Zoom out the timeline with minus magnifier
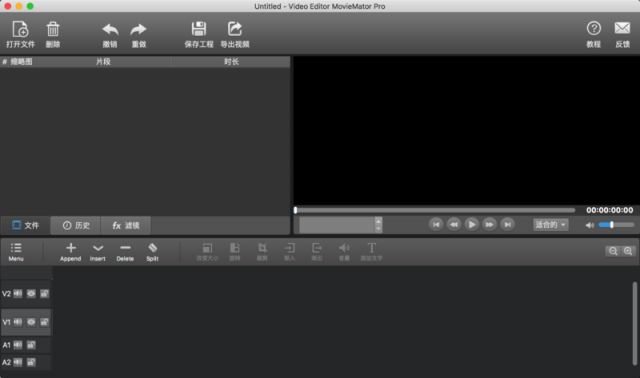 (613, 251)
